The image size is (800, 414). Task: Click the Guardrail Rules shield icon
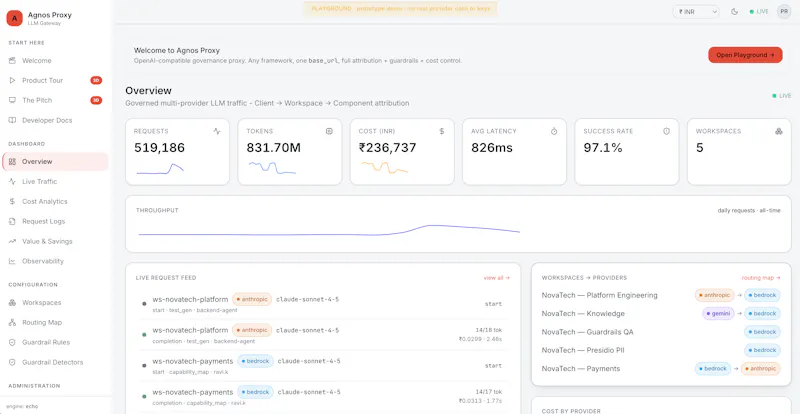pyautogui.click(x=12, y=343)
